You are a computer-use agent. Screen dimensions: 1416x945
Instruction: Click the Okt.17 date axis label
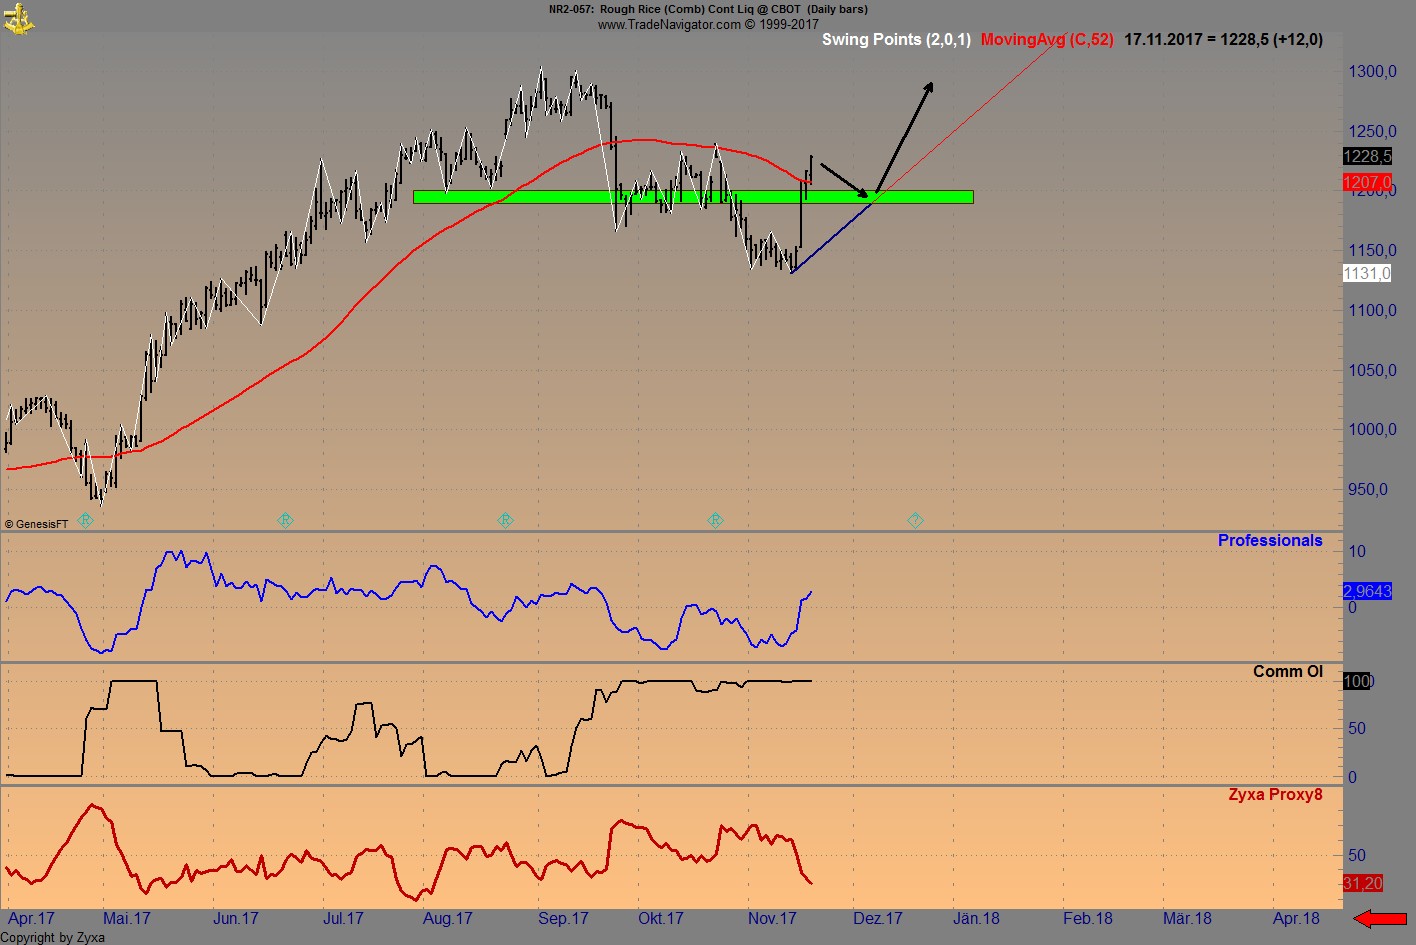[661, 919]
